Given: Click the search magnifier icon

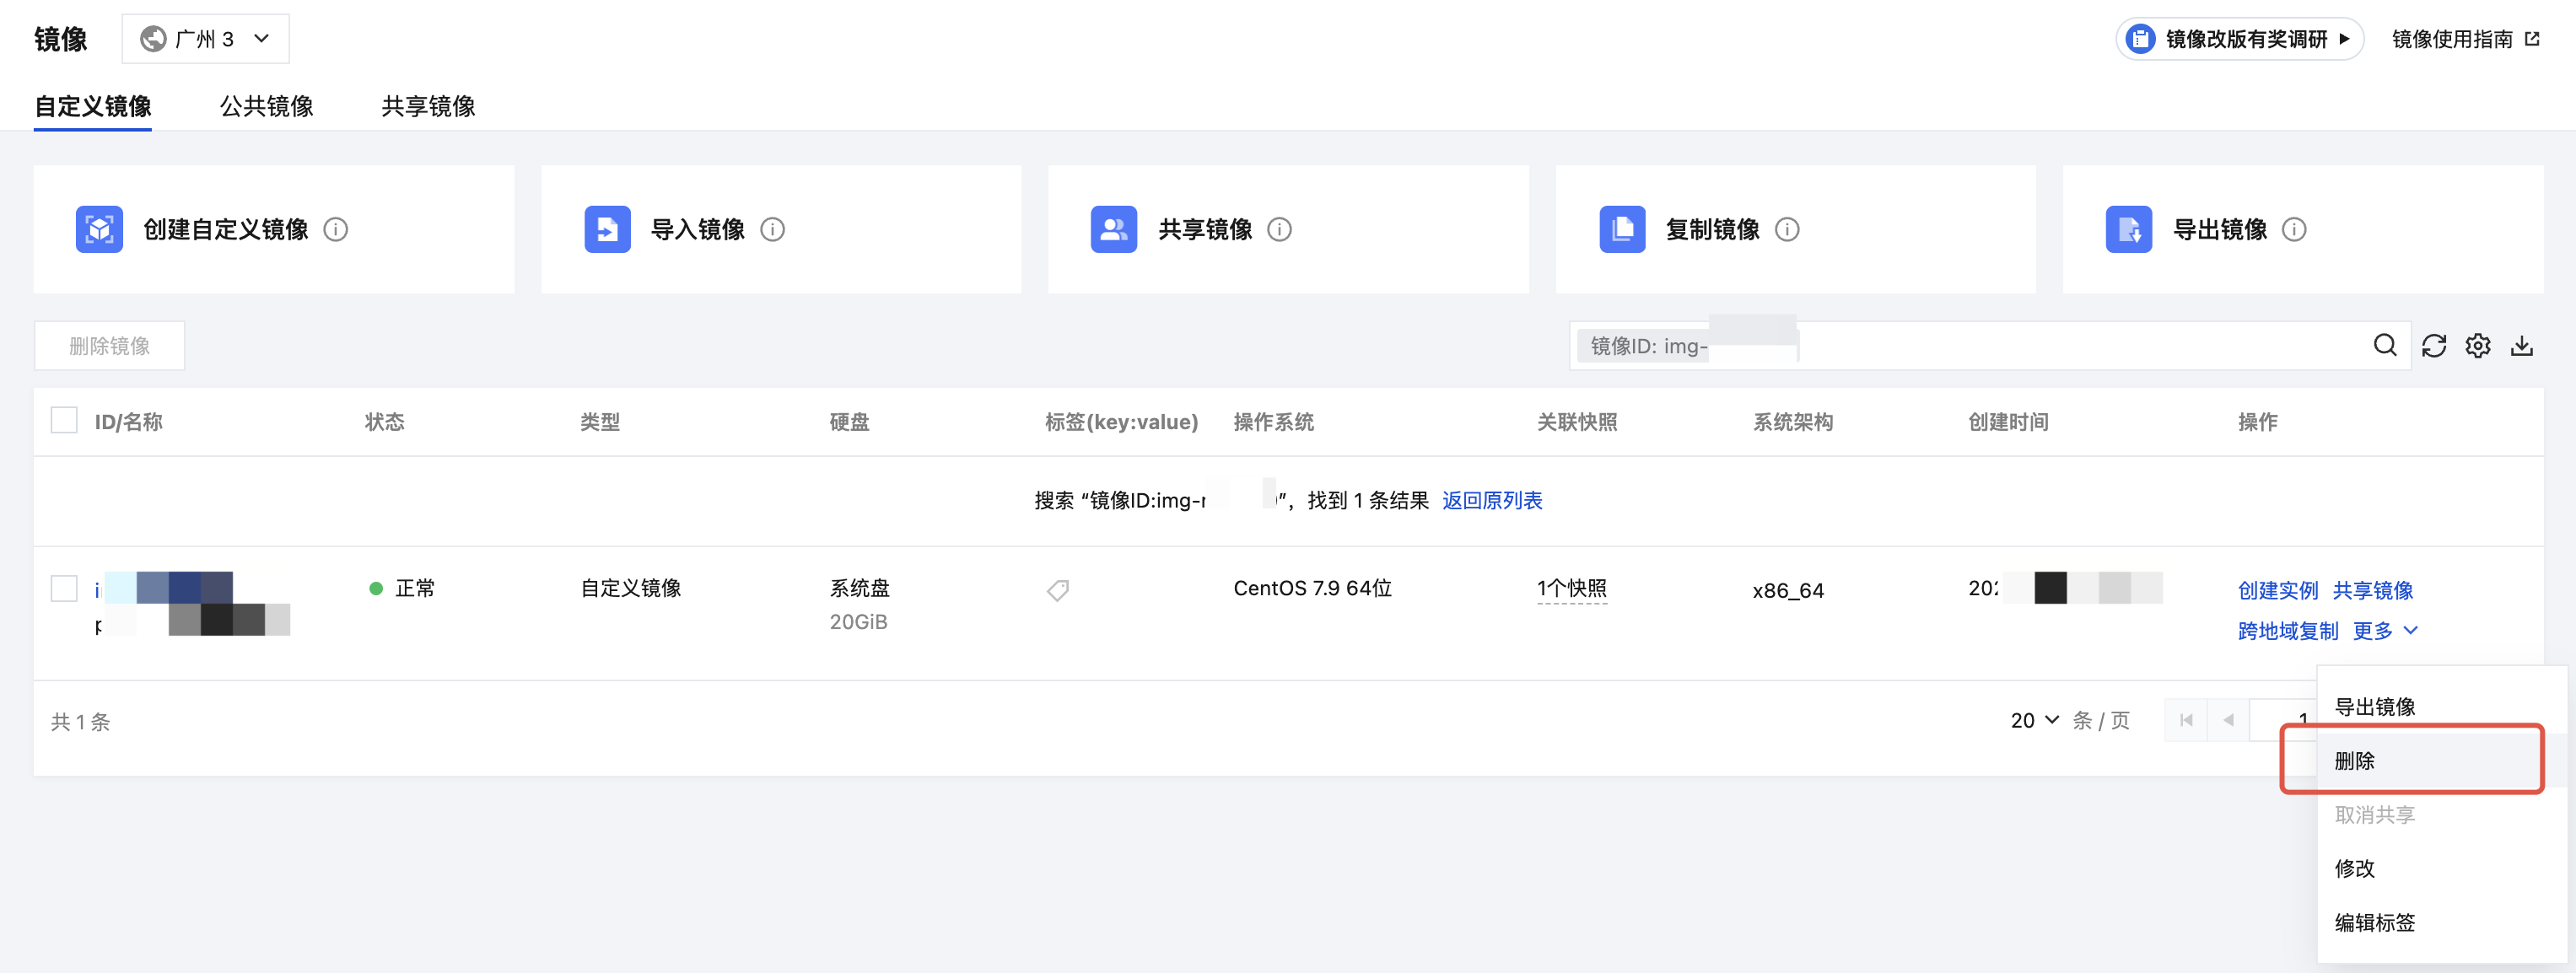Looking at the screenshot, I should pyautogui.click(x=2384, y=345).
